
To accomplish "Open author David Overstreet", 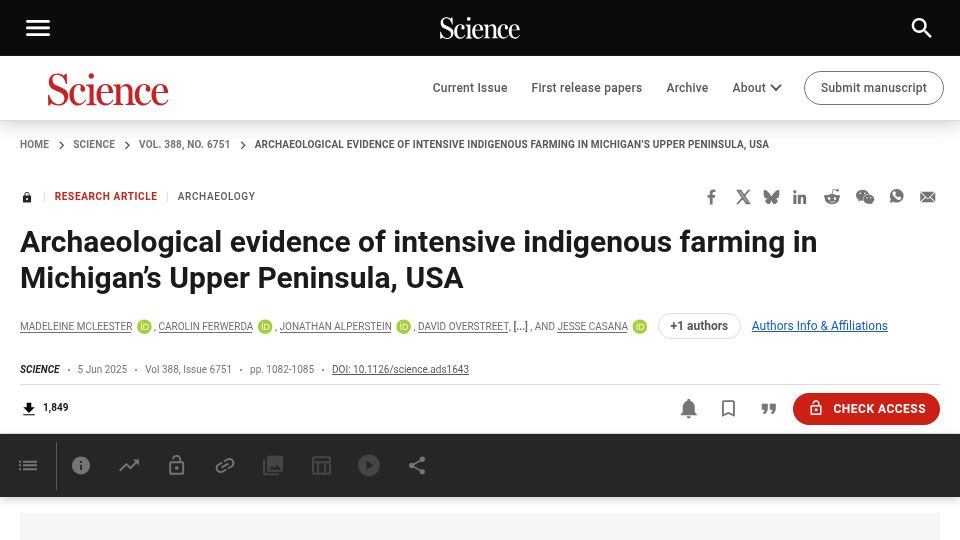I will point(463,326).
